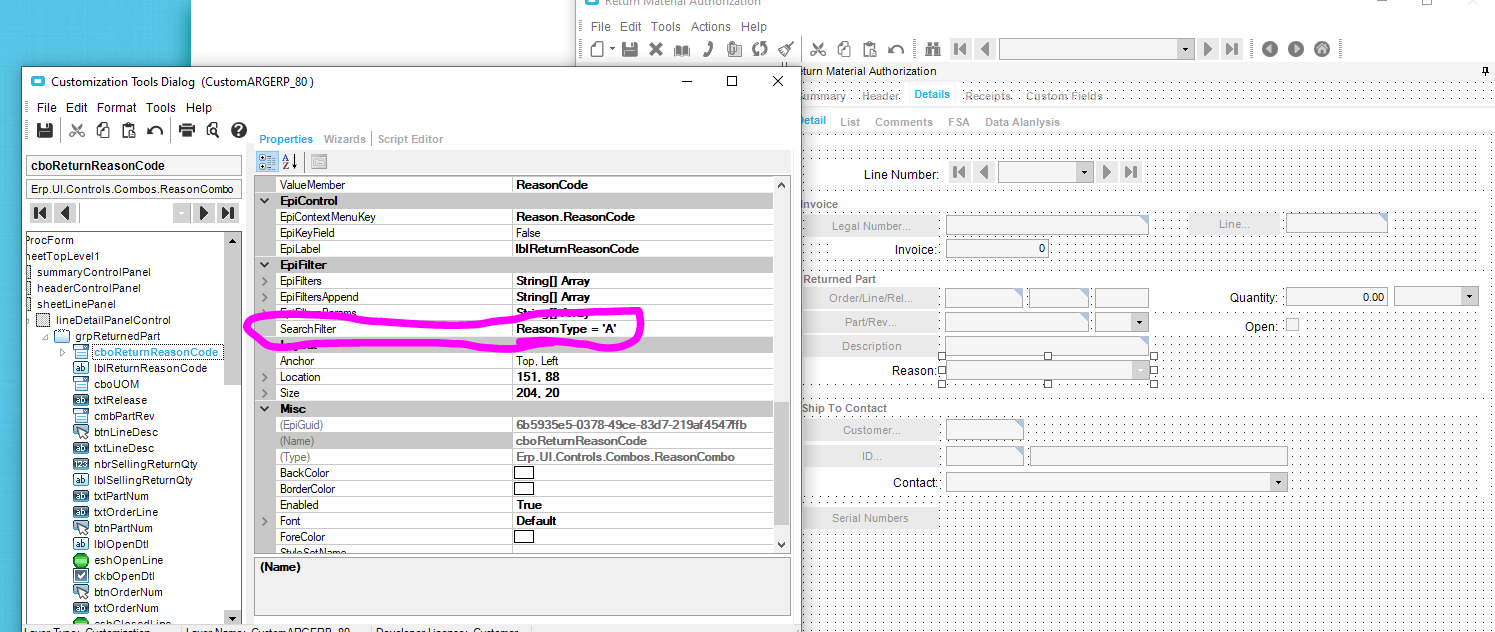Collapse the EpiFilter property category

click(x=265, y=265)
